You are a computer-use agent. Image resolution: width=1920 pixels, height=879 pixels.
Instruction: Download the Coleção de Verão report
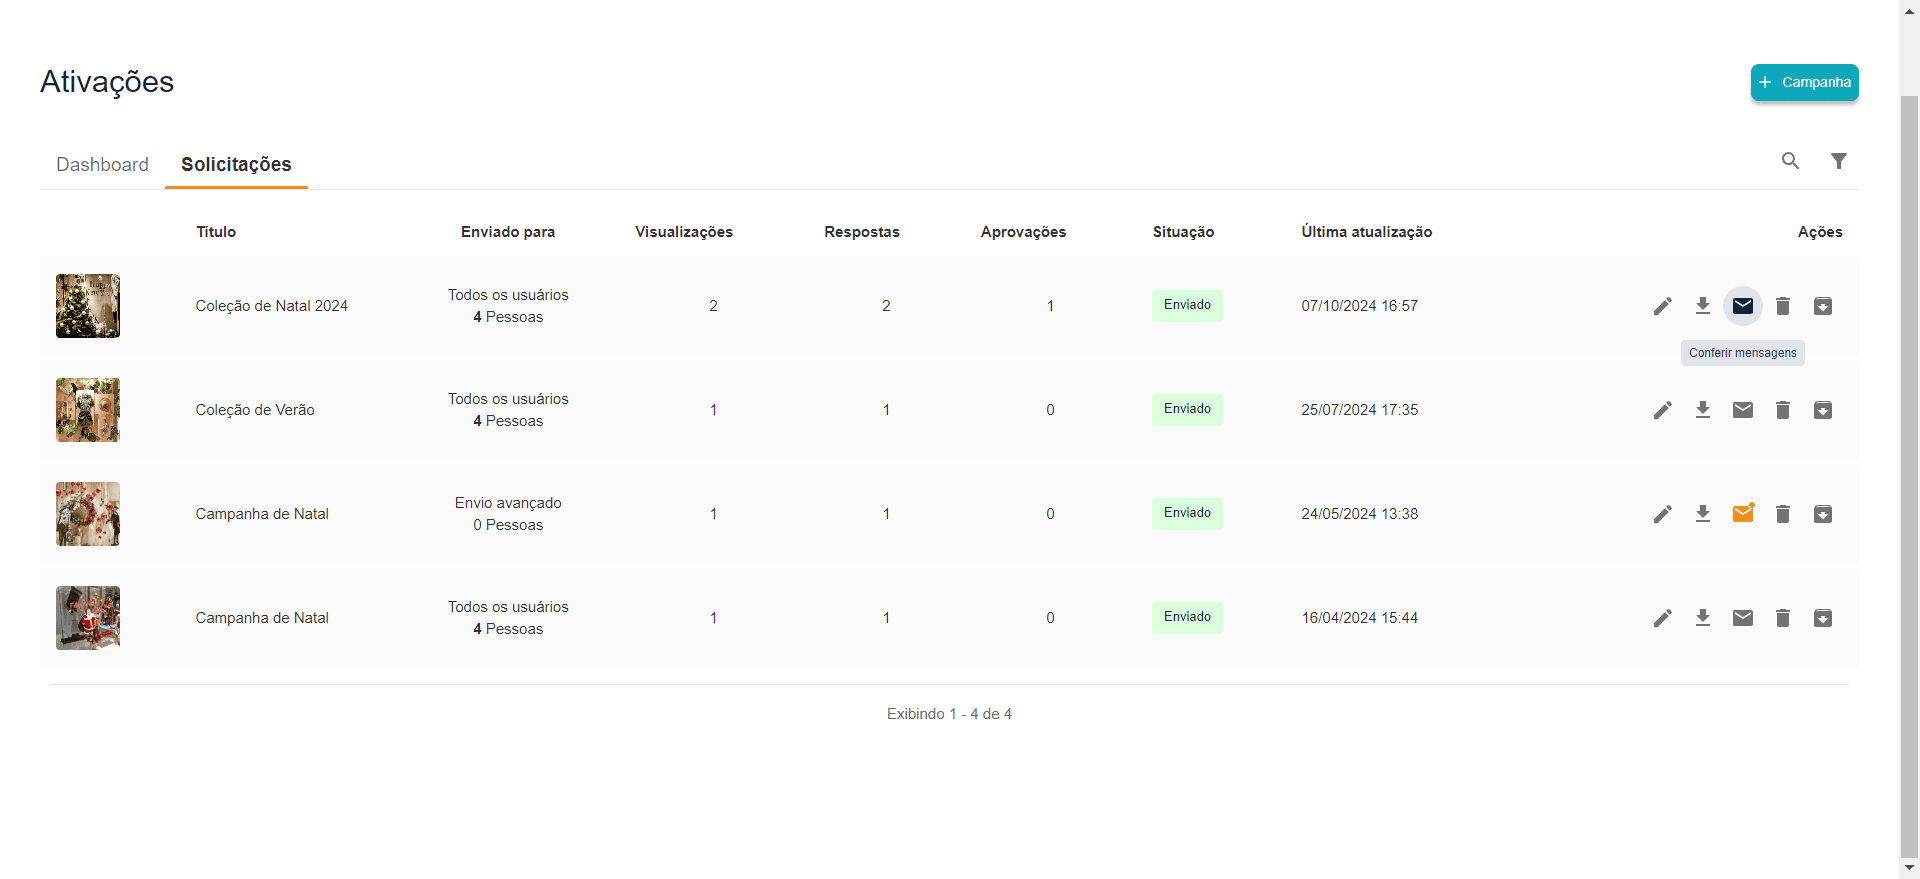pyautogui.click(x=1703, y=410)
